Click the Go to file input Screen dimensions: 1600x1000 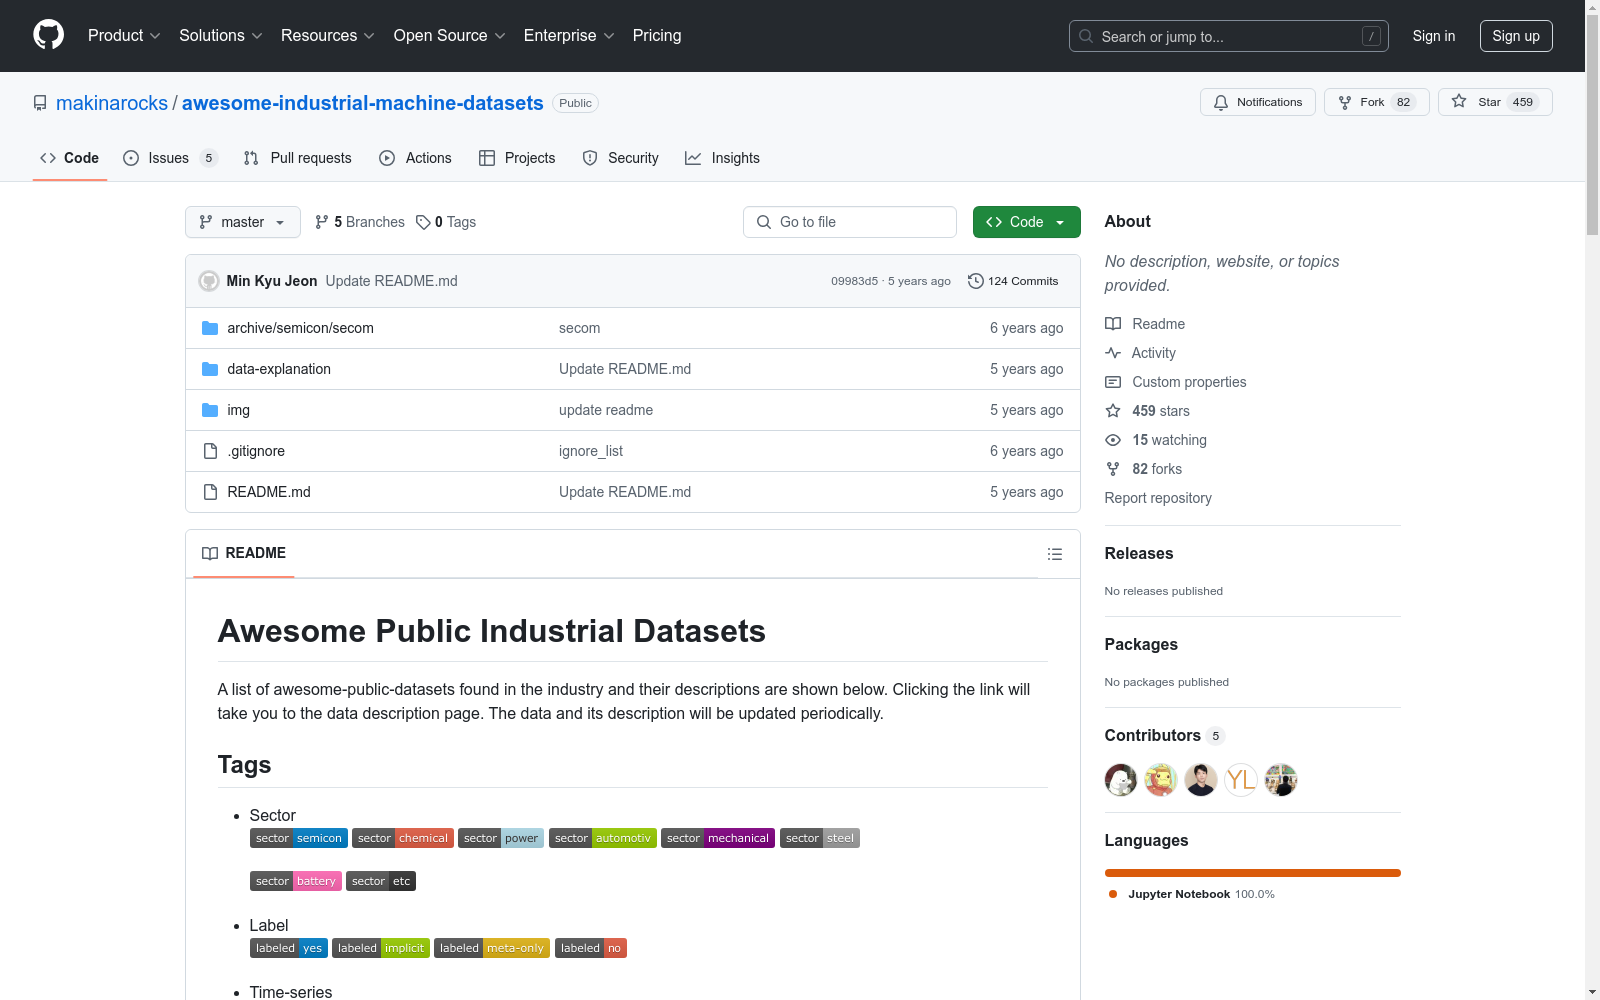(850, 222)
